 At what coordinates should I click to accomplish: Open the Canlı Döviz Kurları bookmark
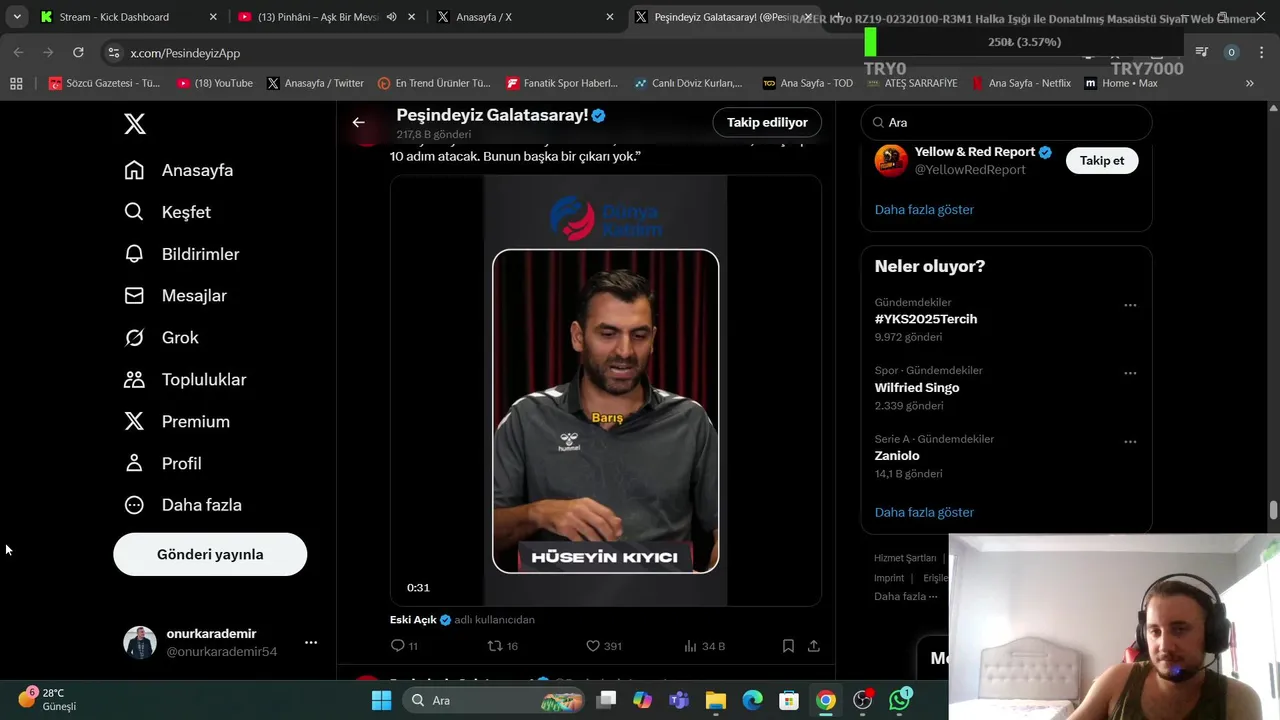point(688,83)
